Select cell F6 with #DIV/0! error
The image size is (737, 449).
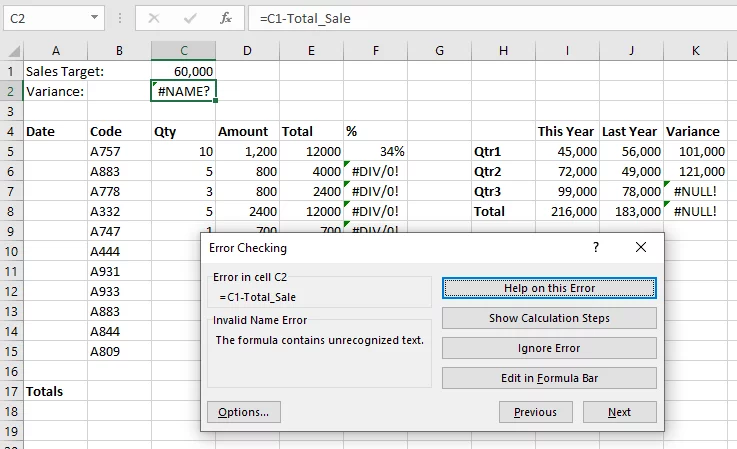pyautogui.click(x=375, y=171)
